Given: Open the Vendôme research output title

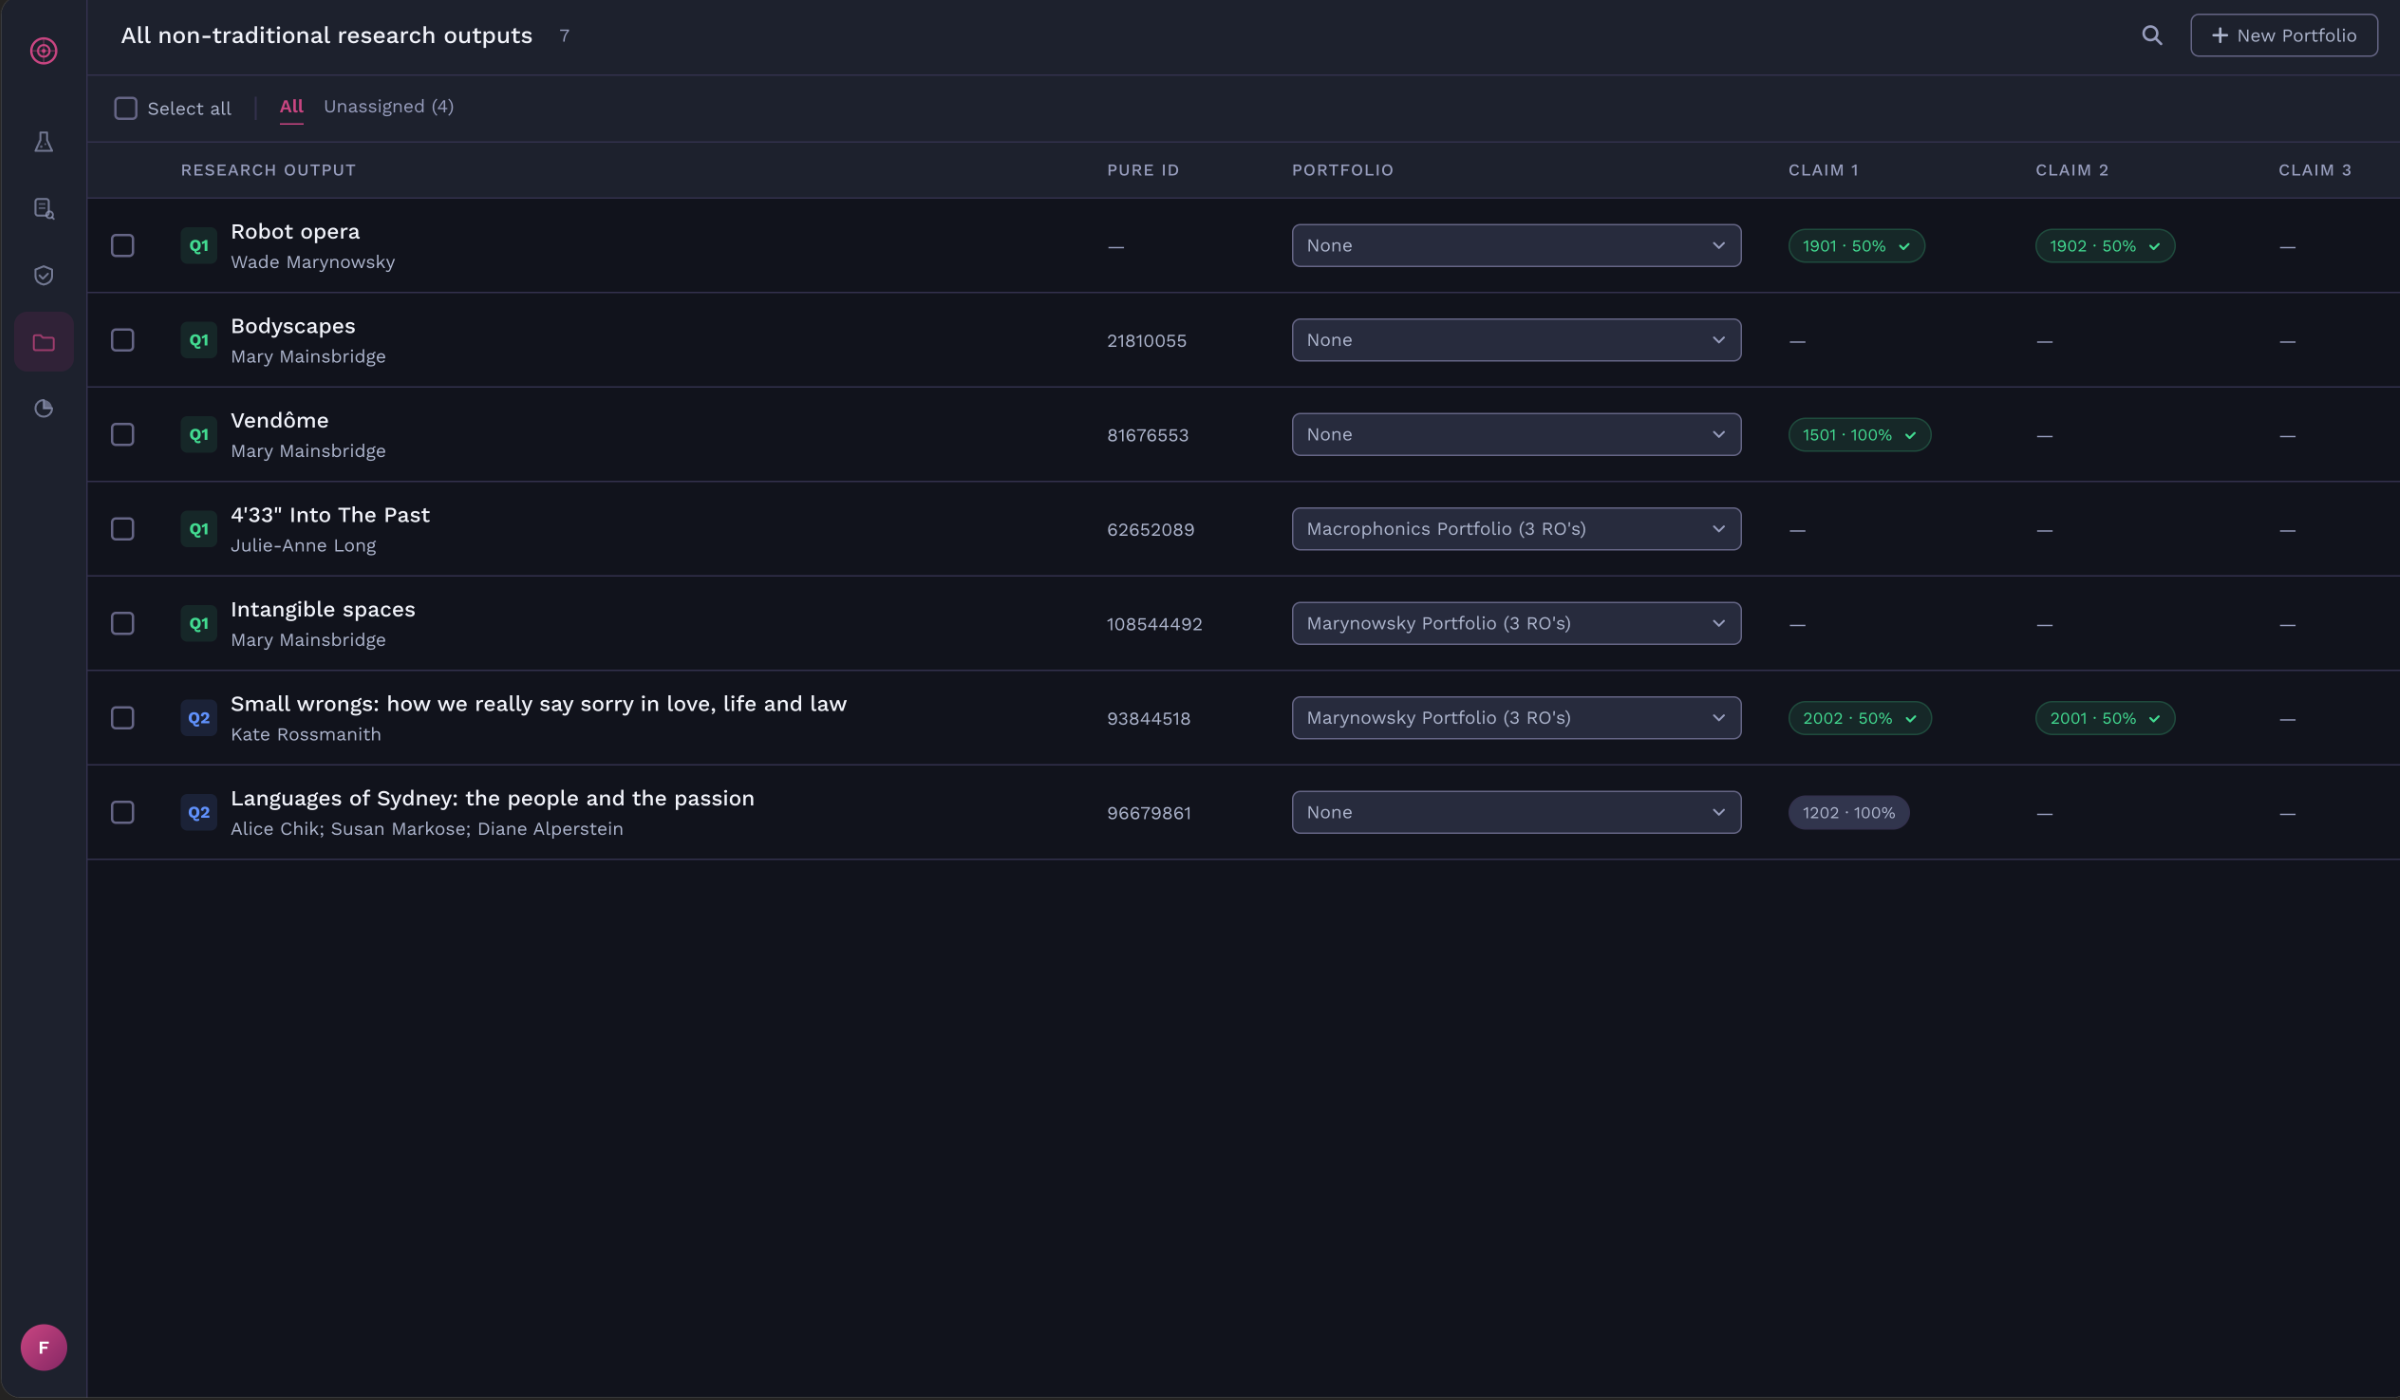Looking at the screenshot, I should (279, 420).
